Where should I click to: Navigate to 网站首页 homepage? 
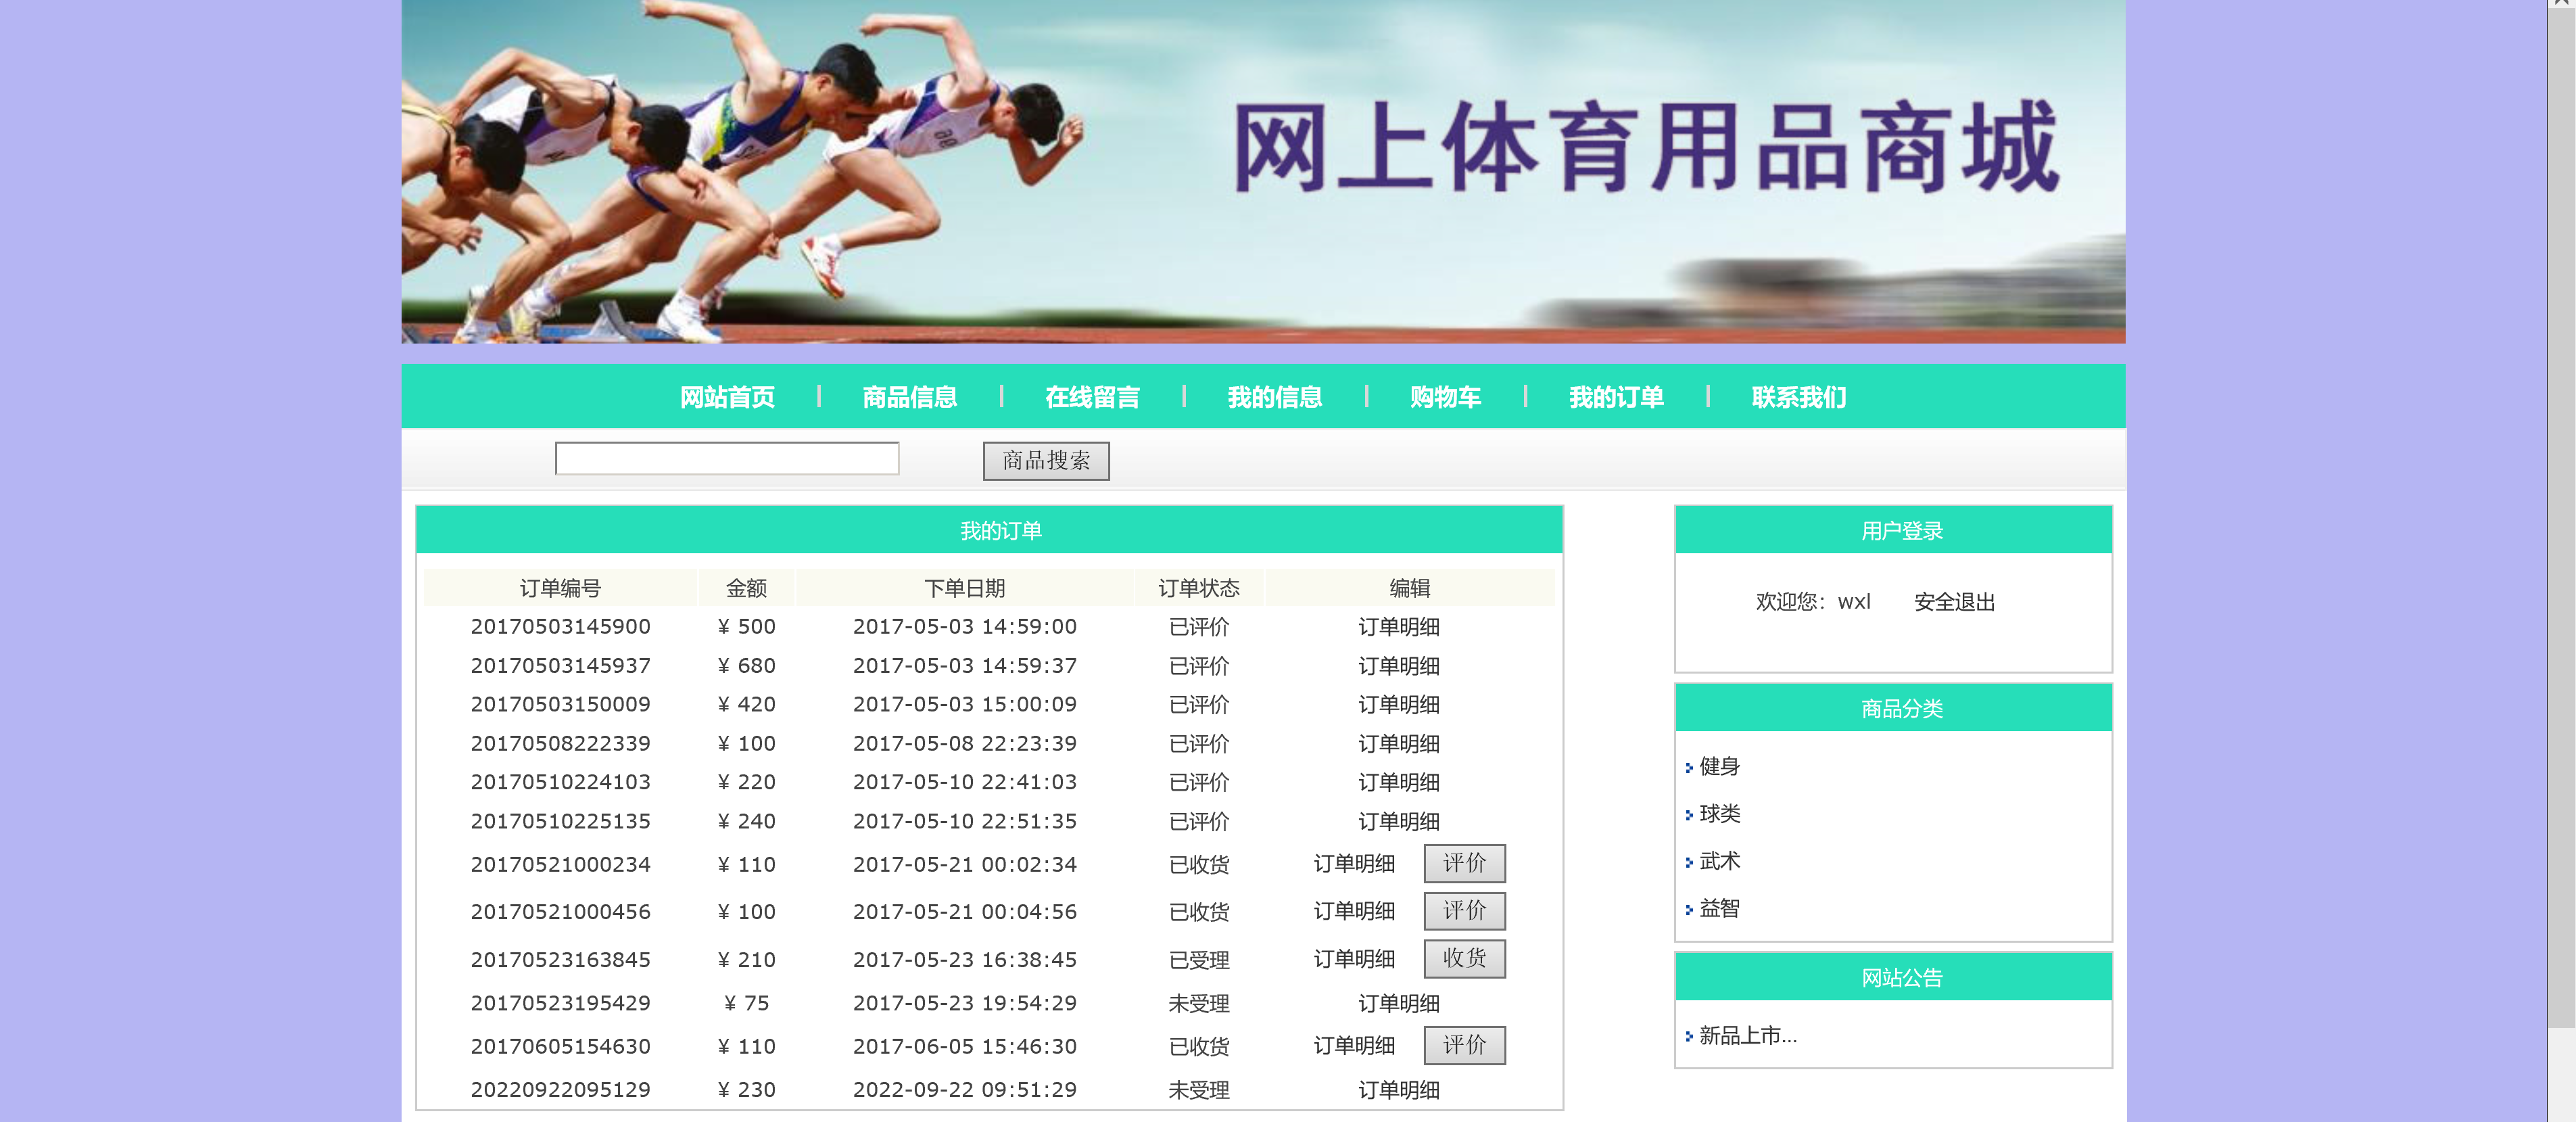coord(727,396)
